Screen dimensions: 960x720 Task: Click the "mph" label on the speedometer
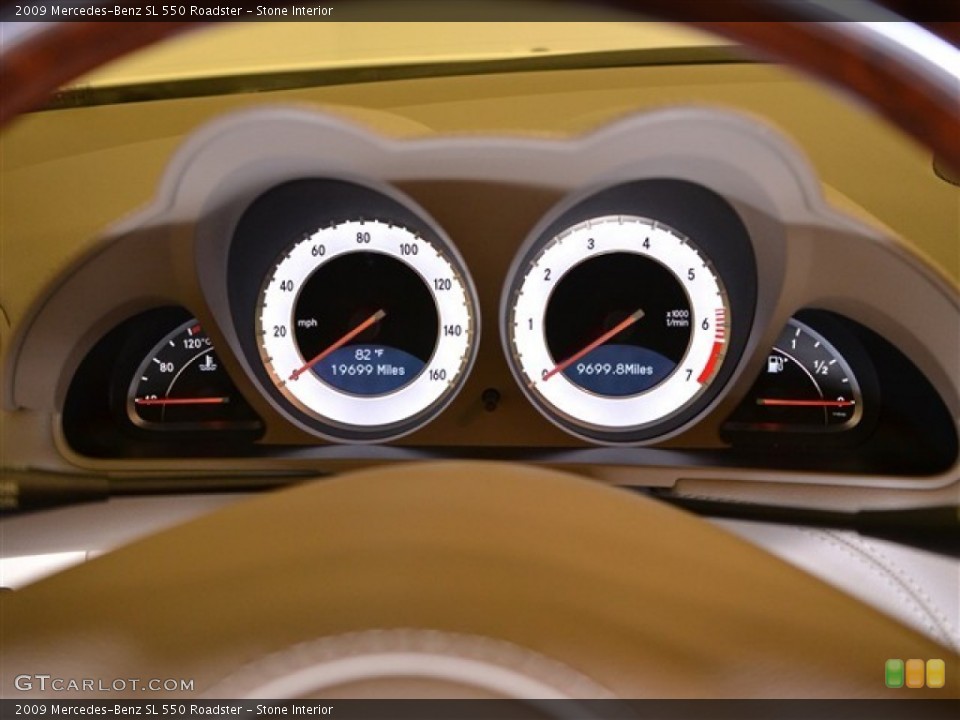pyautogui.click(x=307, y=323)
